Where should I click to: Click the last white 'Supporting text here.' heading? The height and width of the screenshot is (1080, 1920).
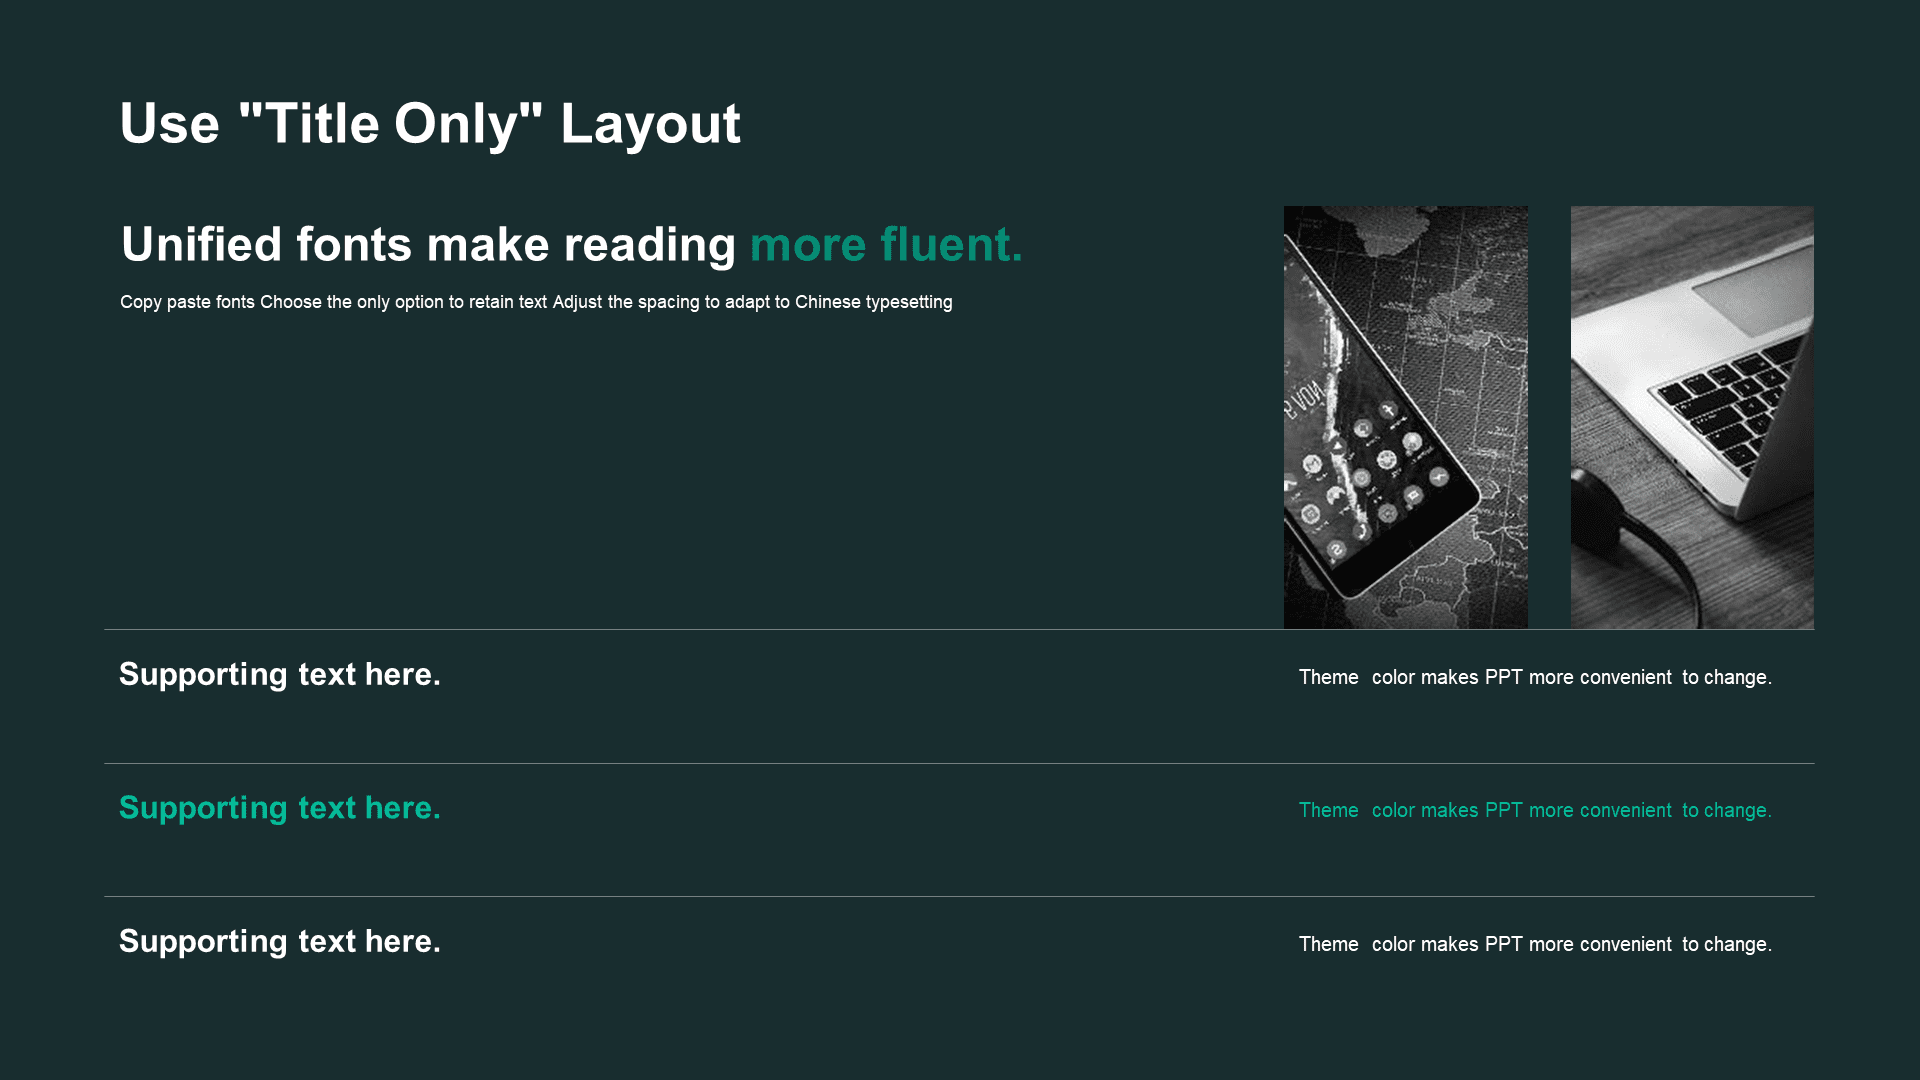[x=280, y=942]
